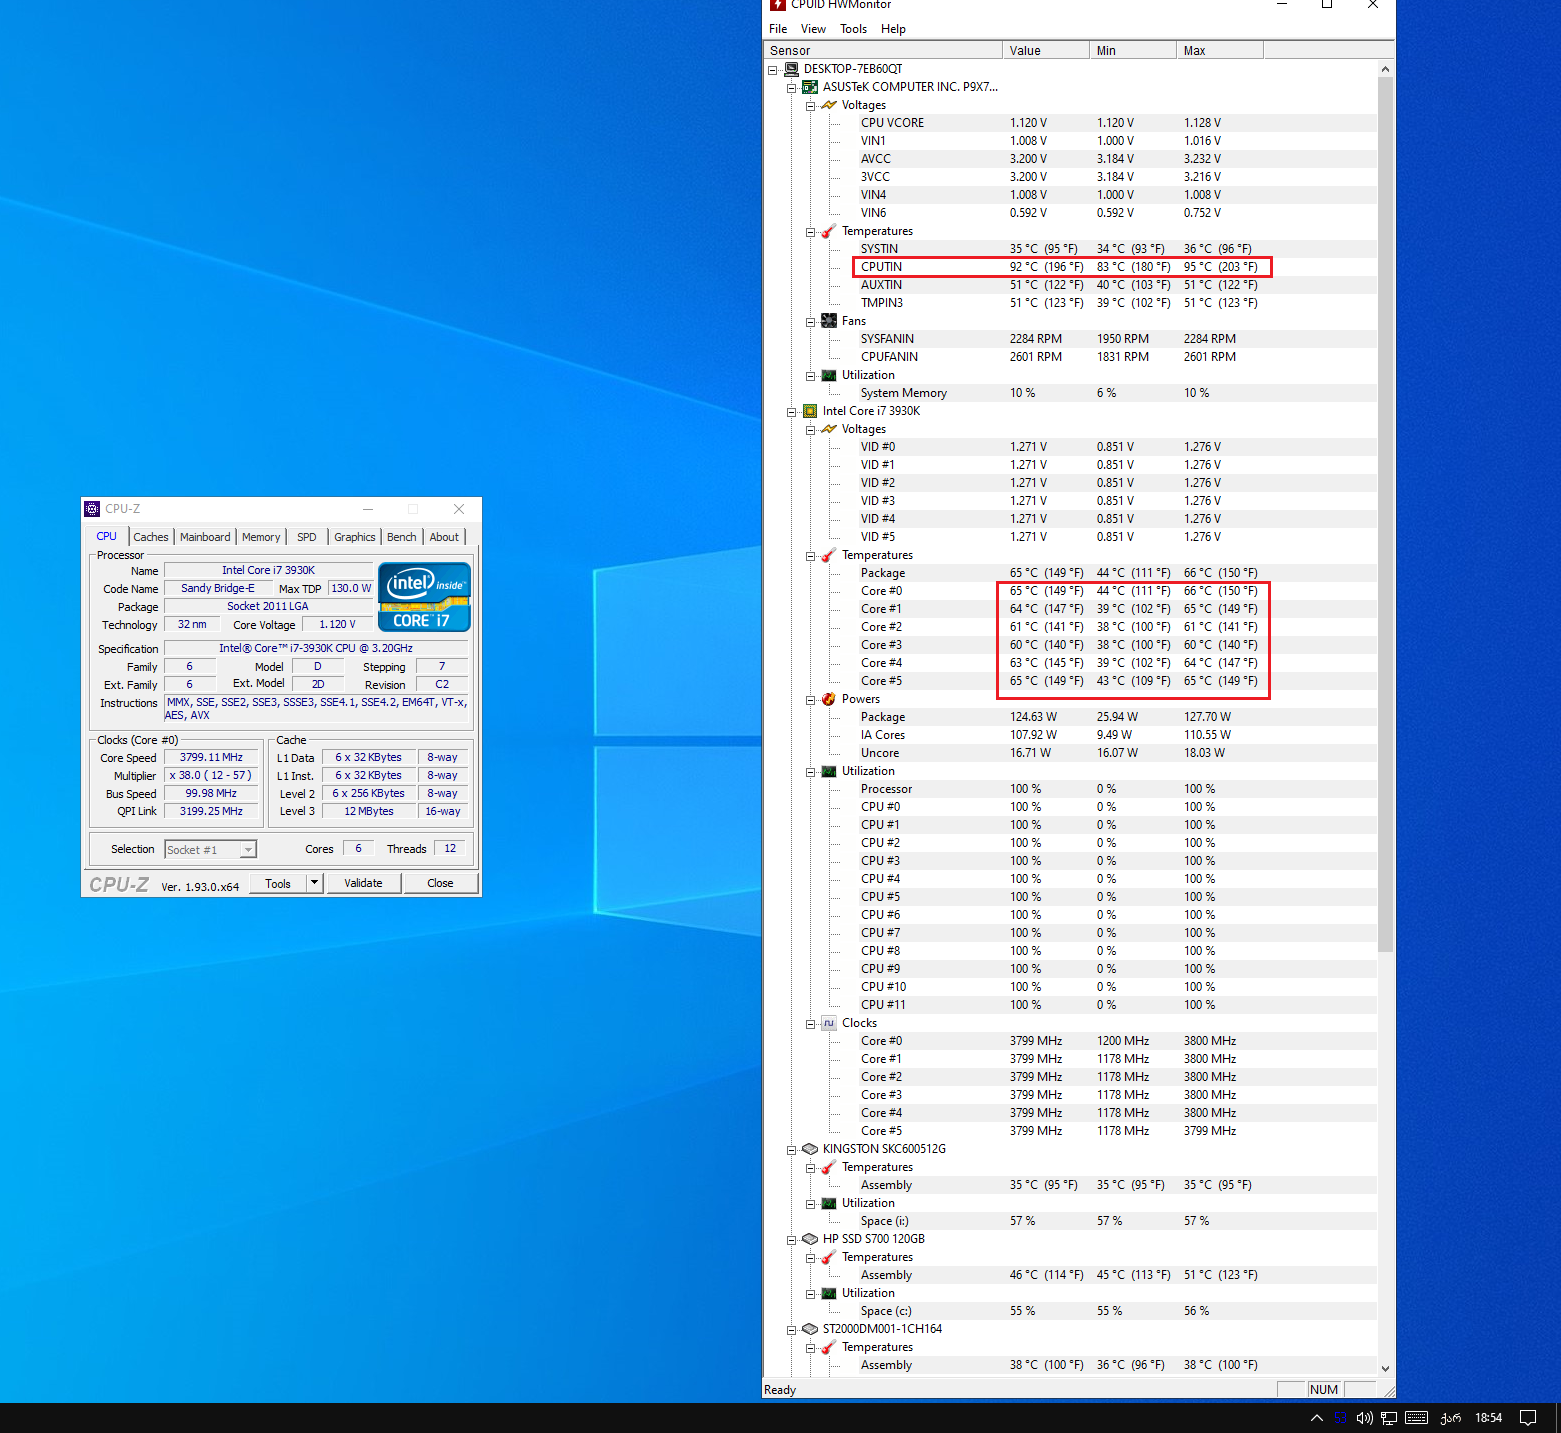Image resolution: width=1561 pixels, height=1433 pixels.
Task: Click the Intel Core i7 3930K chip icon
Action: point(810,411)
